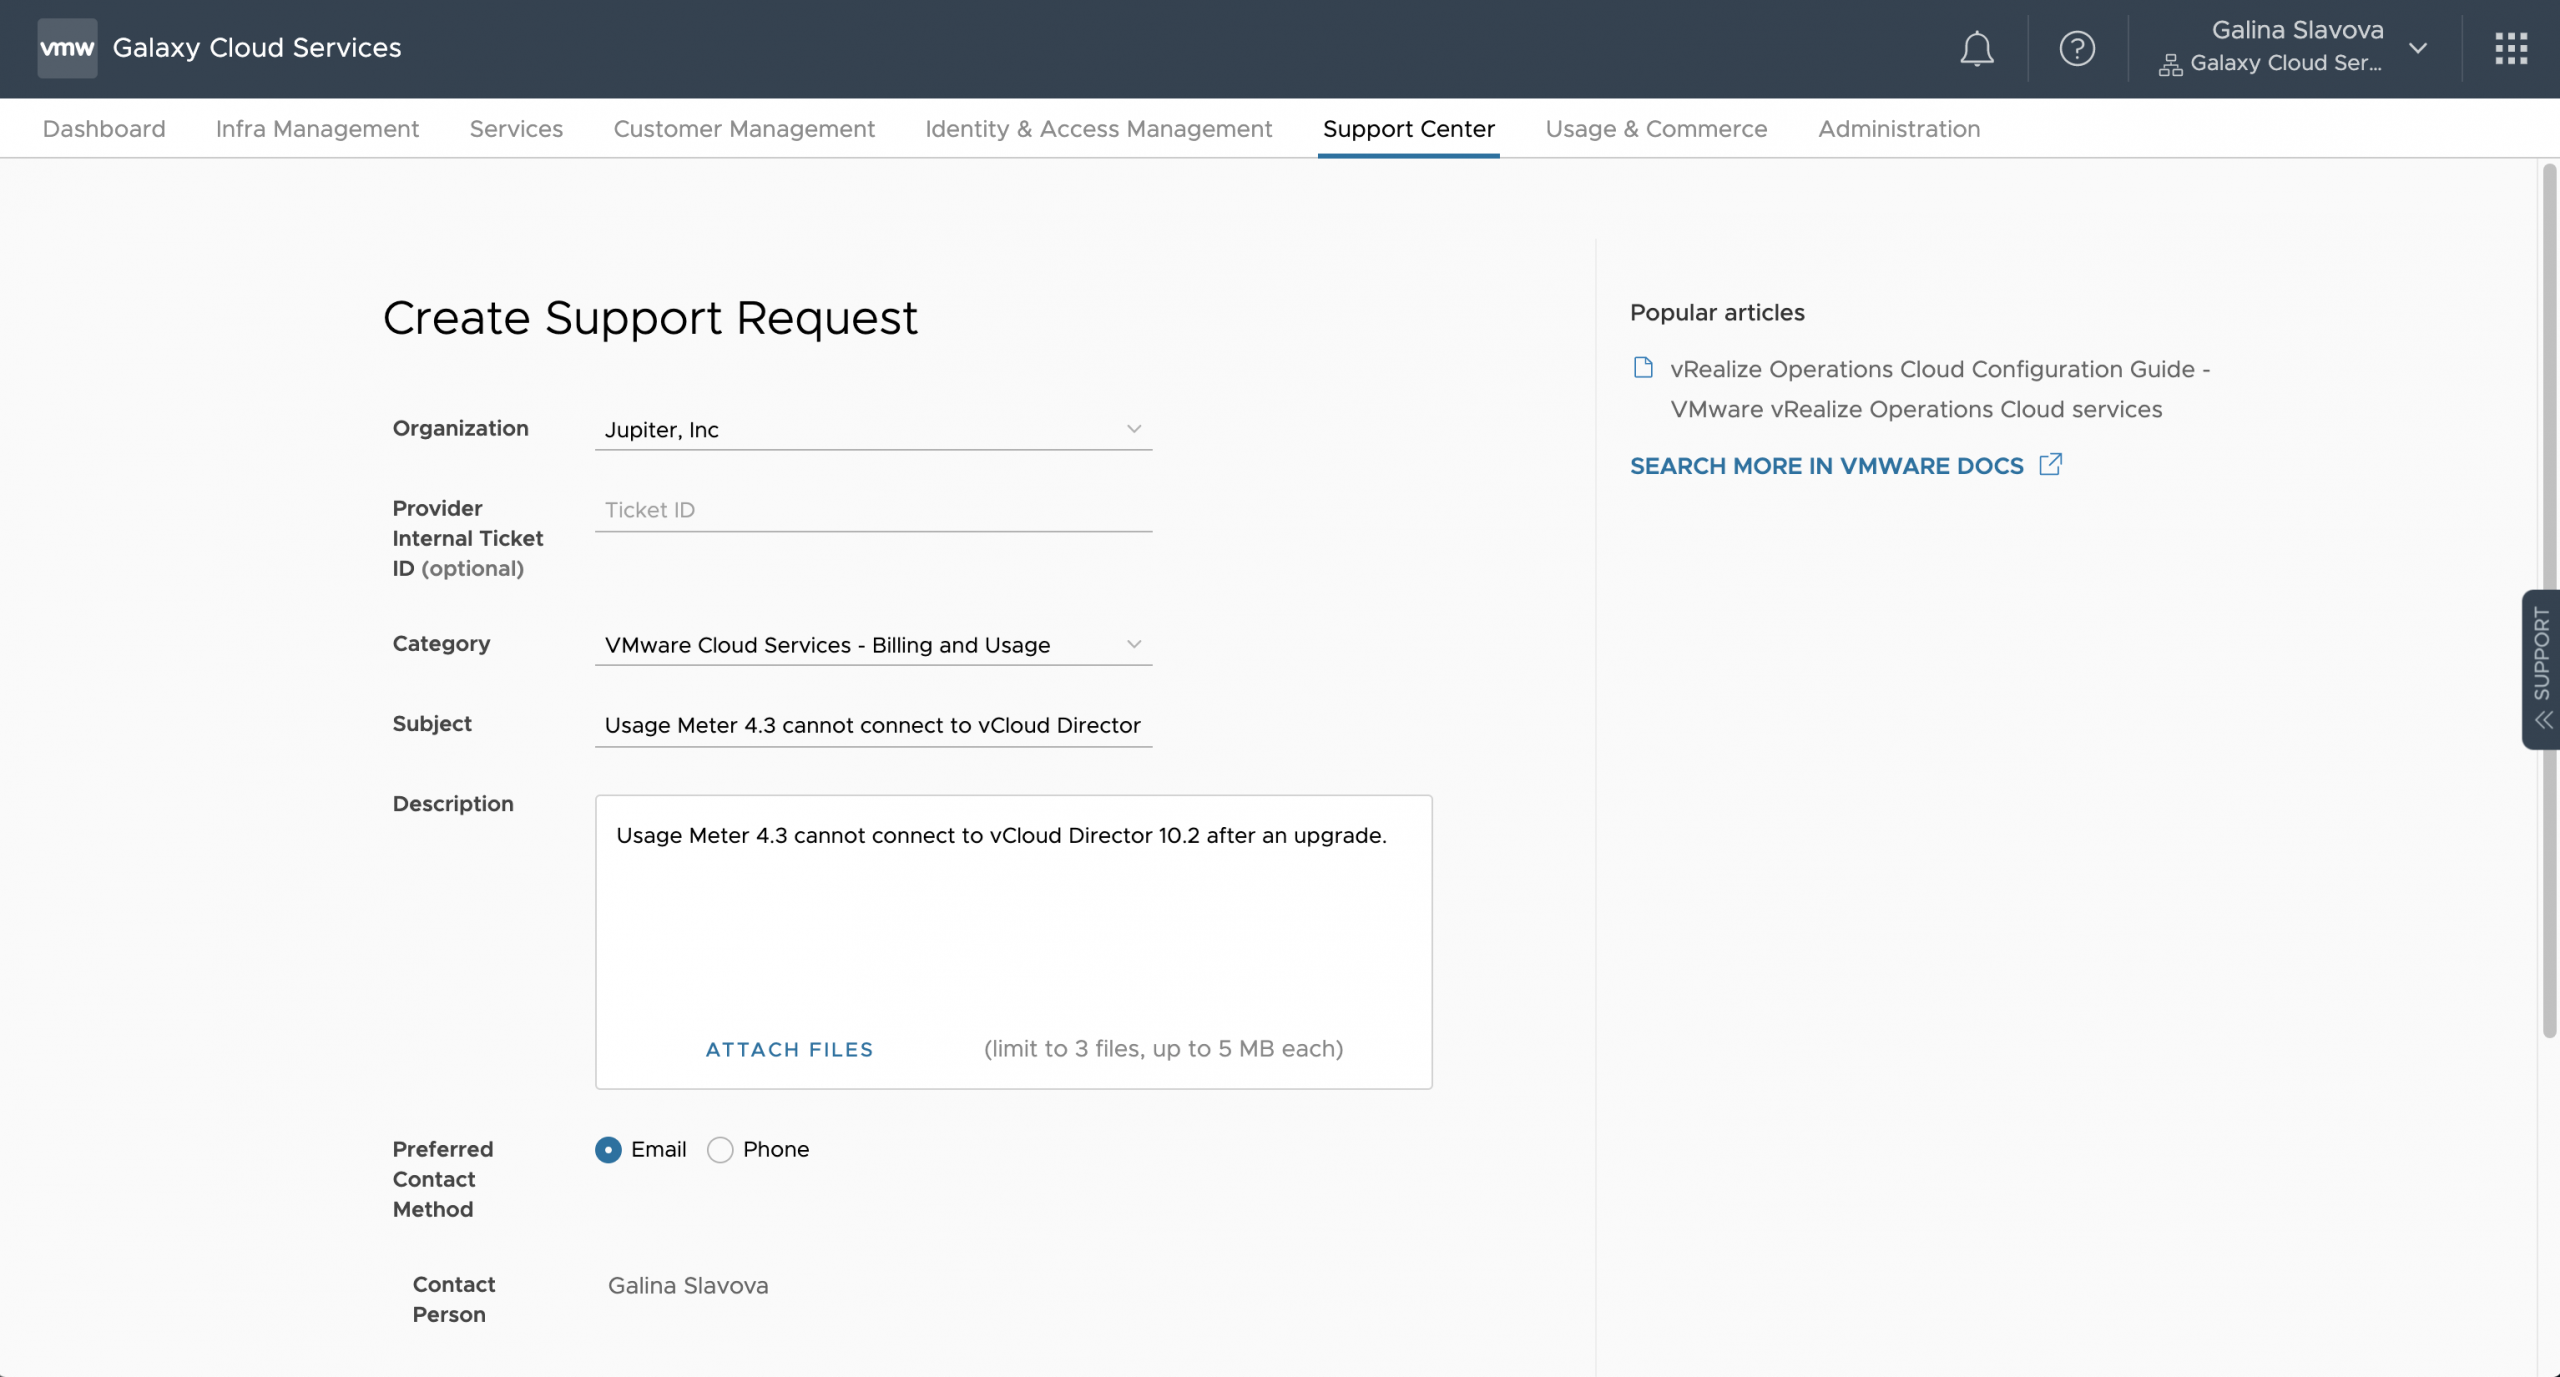Click the external link icon next to VMware Docs
Viewport: 2560px width, 1377px height.
pyautogui.click(x=2050, y=464)
